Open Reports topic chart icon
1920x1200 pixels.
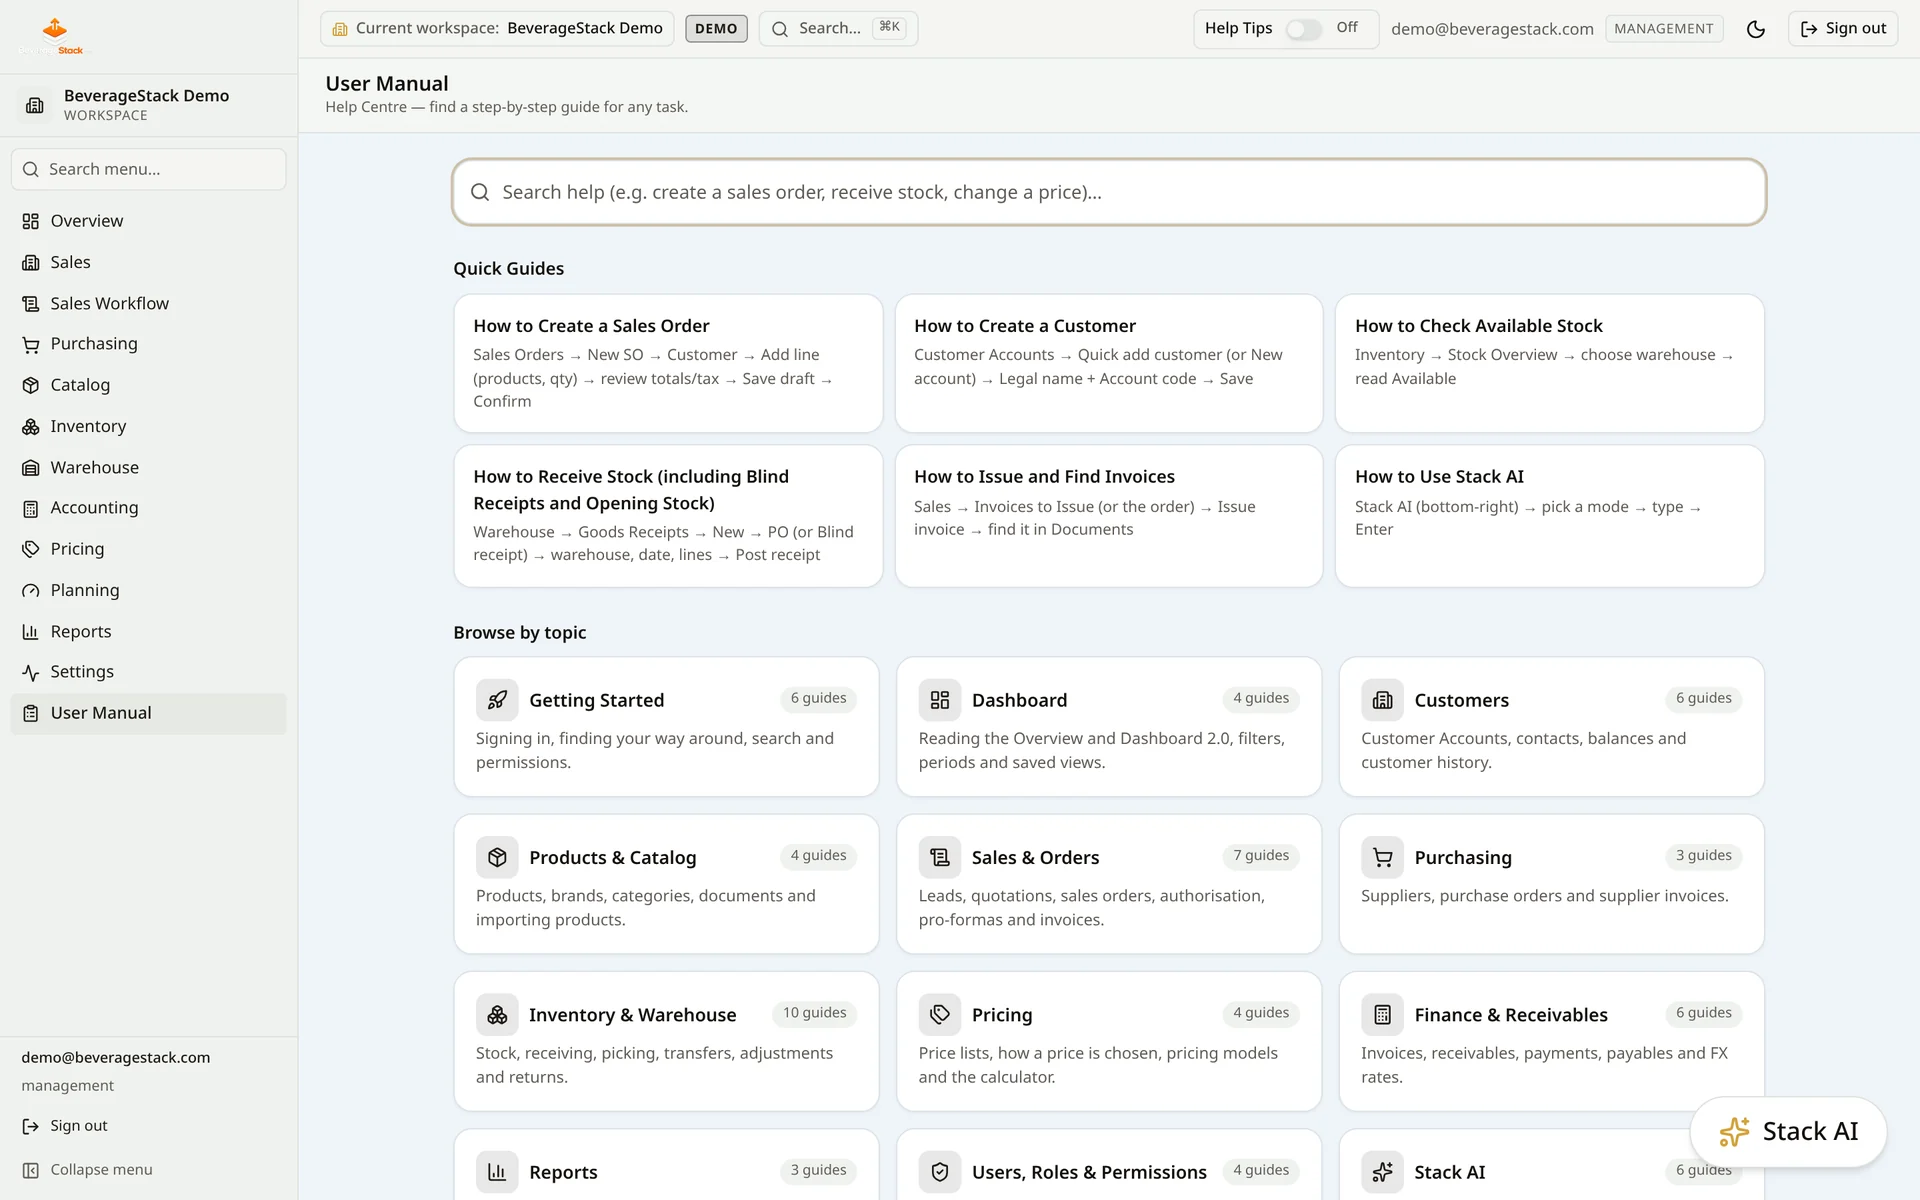[x=497, y=1172]
